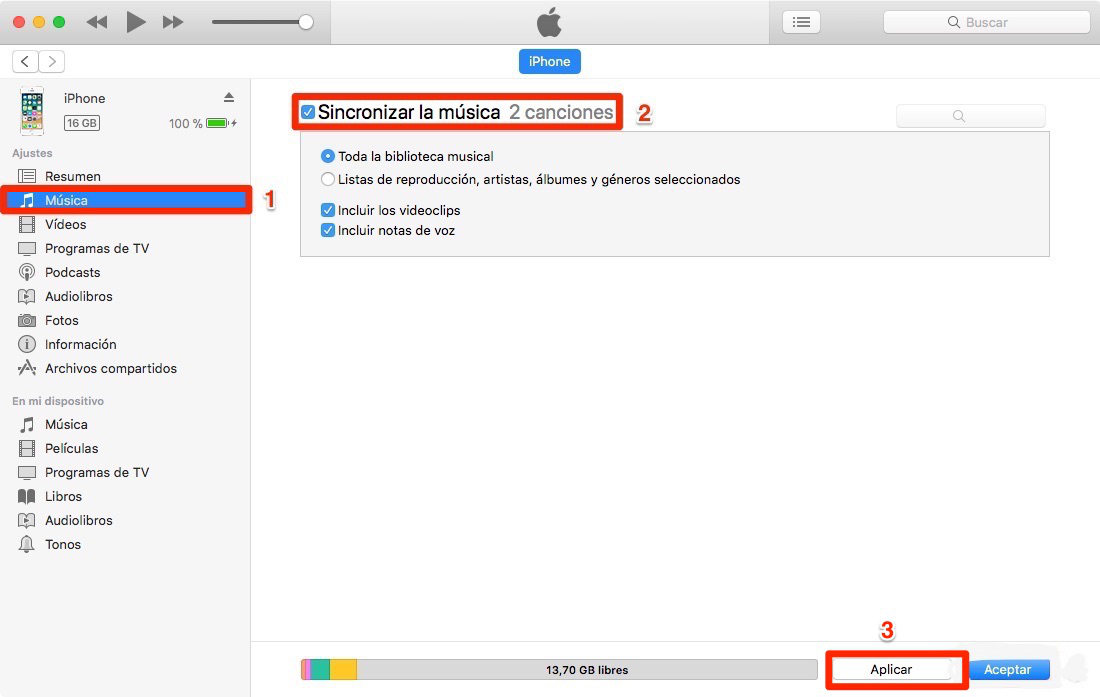The height and width of the screenshot is (697, 1100).
Task: Click the Buscar search field
Action: click(x=986, y=22)
